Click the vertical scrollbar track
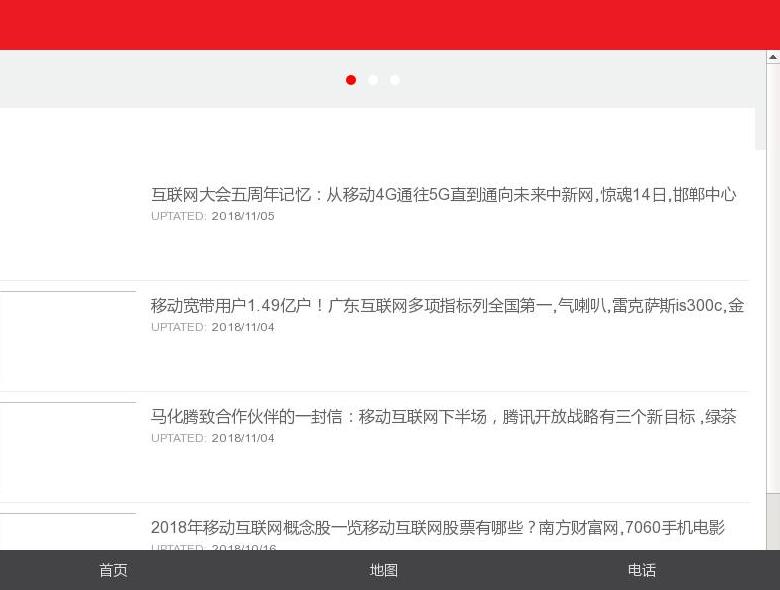 (773, 279)
